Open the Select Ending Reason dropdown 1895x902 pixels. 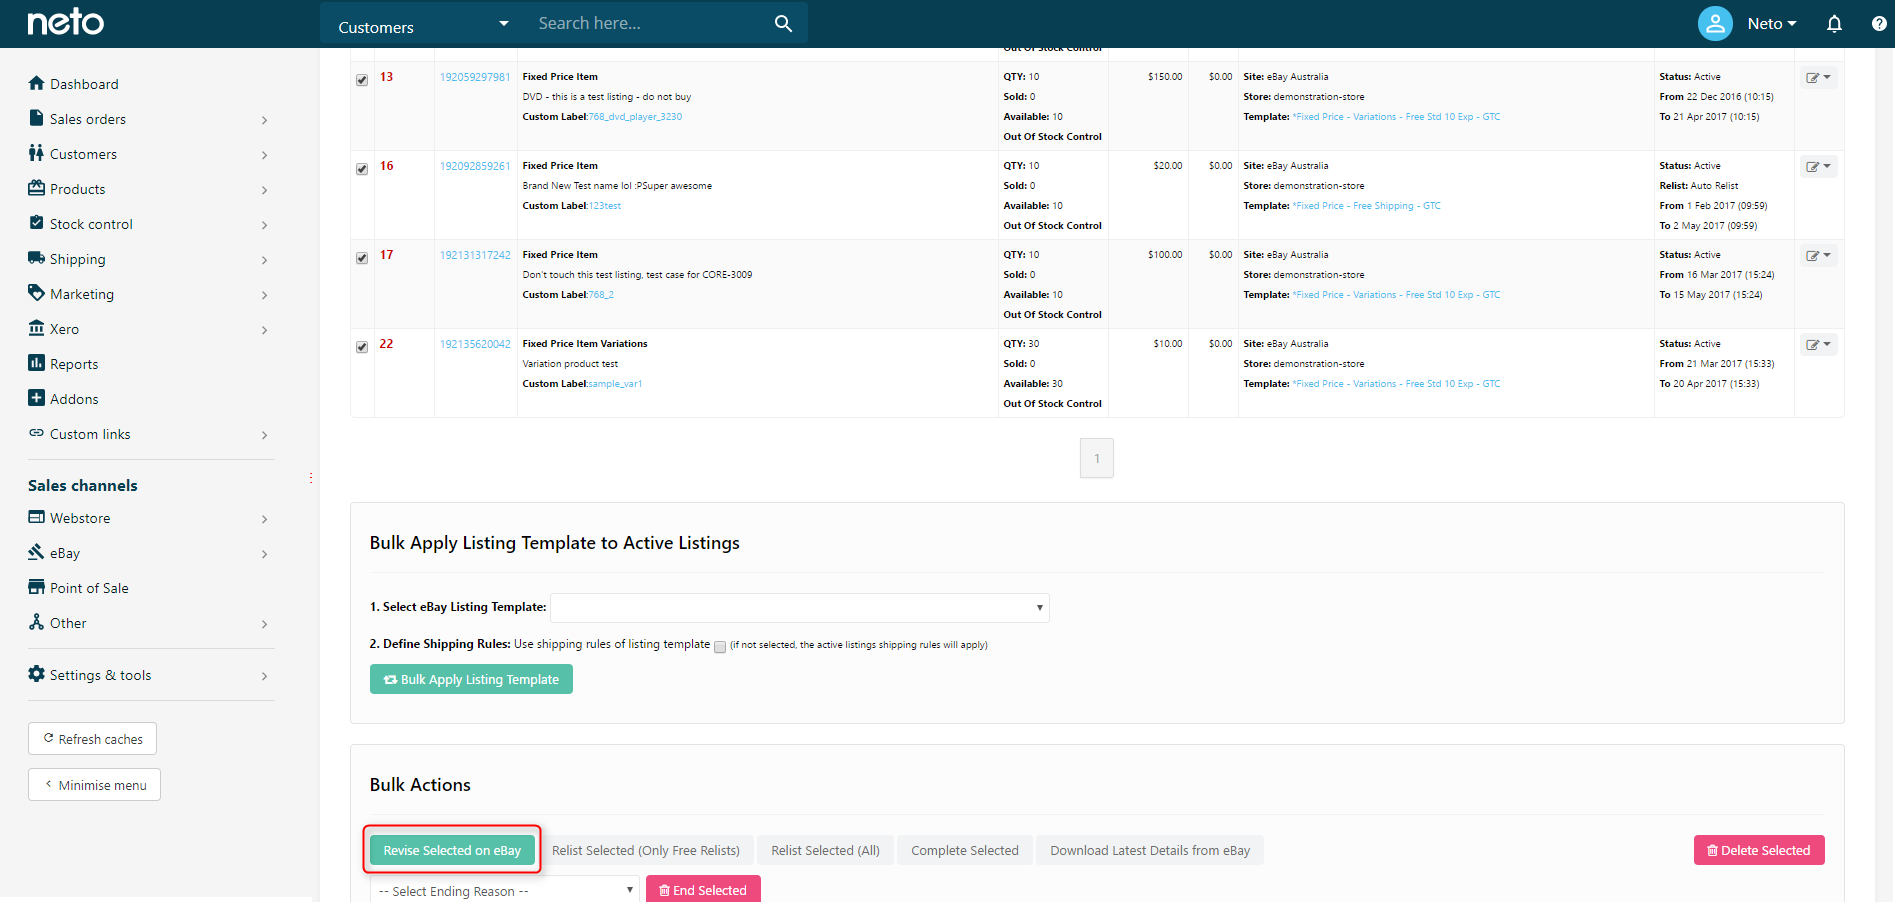(504, 890)
